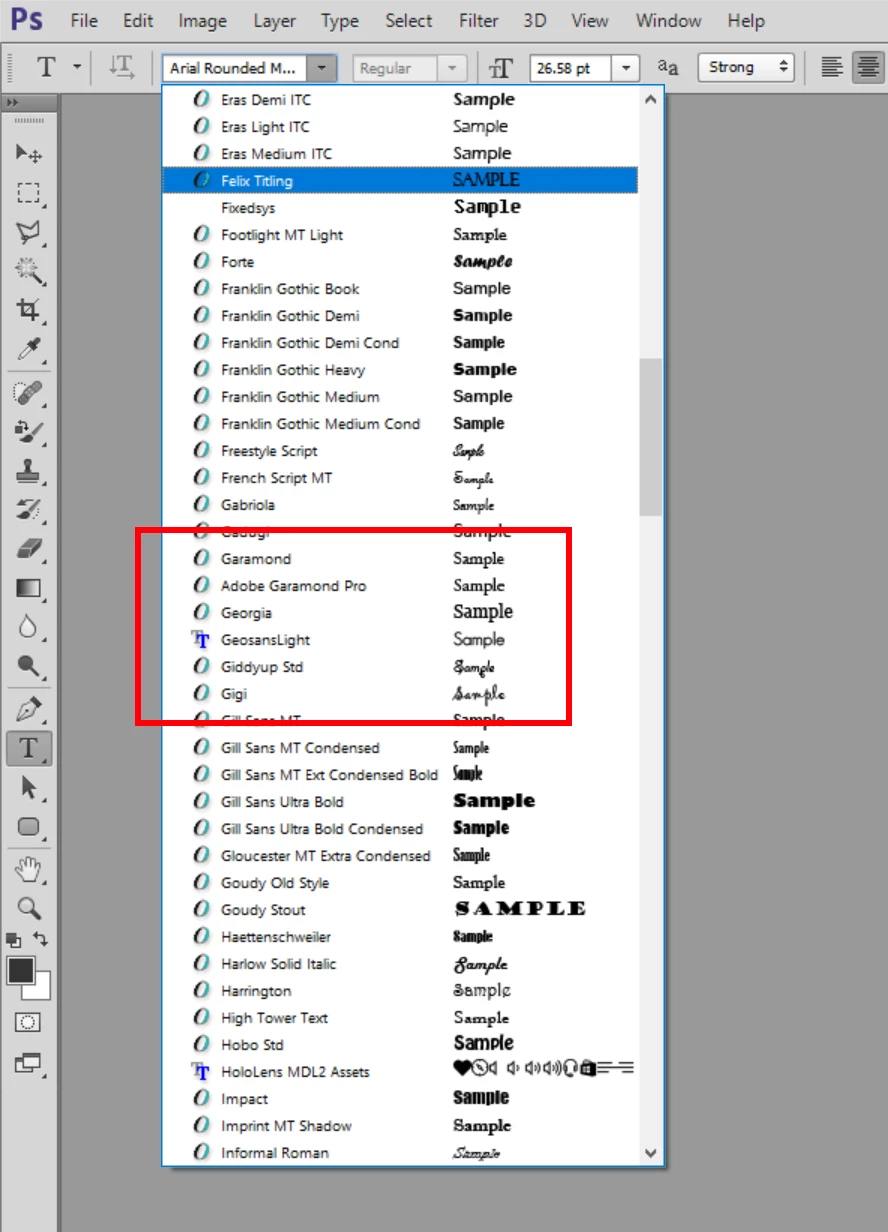
Task: Choose the Forte font
Action: 400,261
